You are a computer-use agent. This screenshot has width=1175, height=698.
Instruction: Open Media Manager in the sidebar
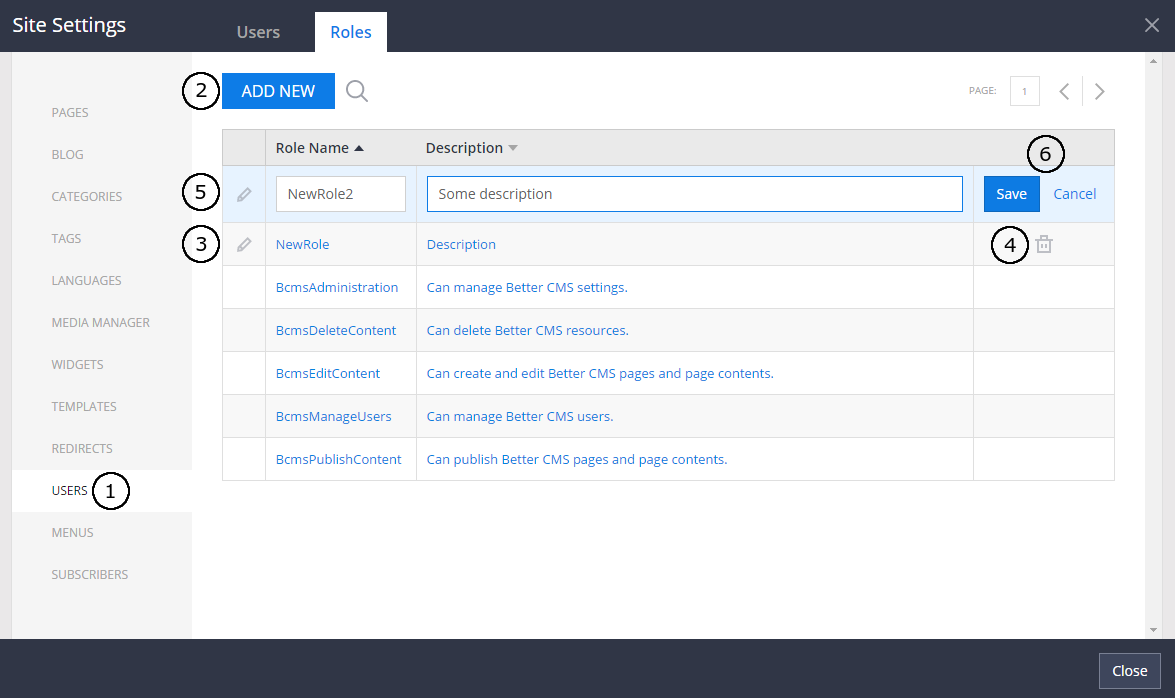click(x=100, y=322)
